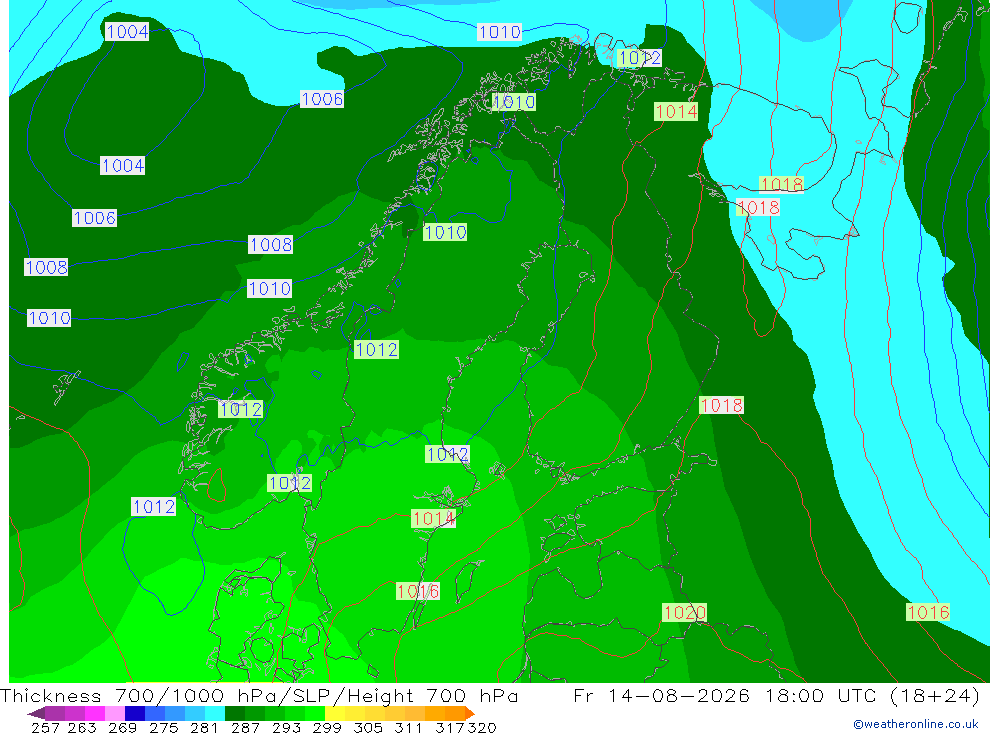Click the '18:00 UTC' forecast time
This screenshot has height=733, width=1000.
tap(822, 695)
